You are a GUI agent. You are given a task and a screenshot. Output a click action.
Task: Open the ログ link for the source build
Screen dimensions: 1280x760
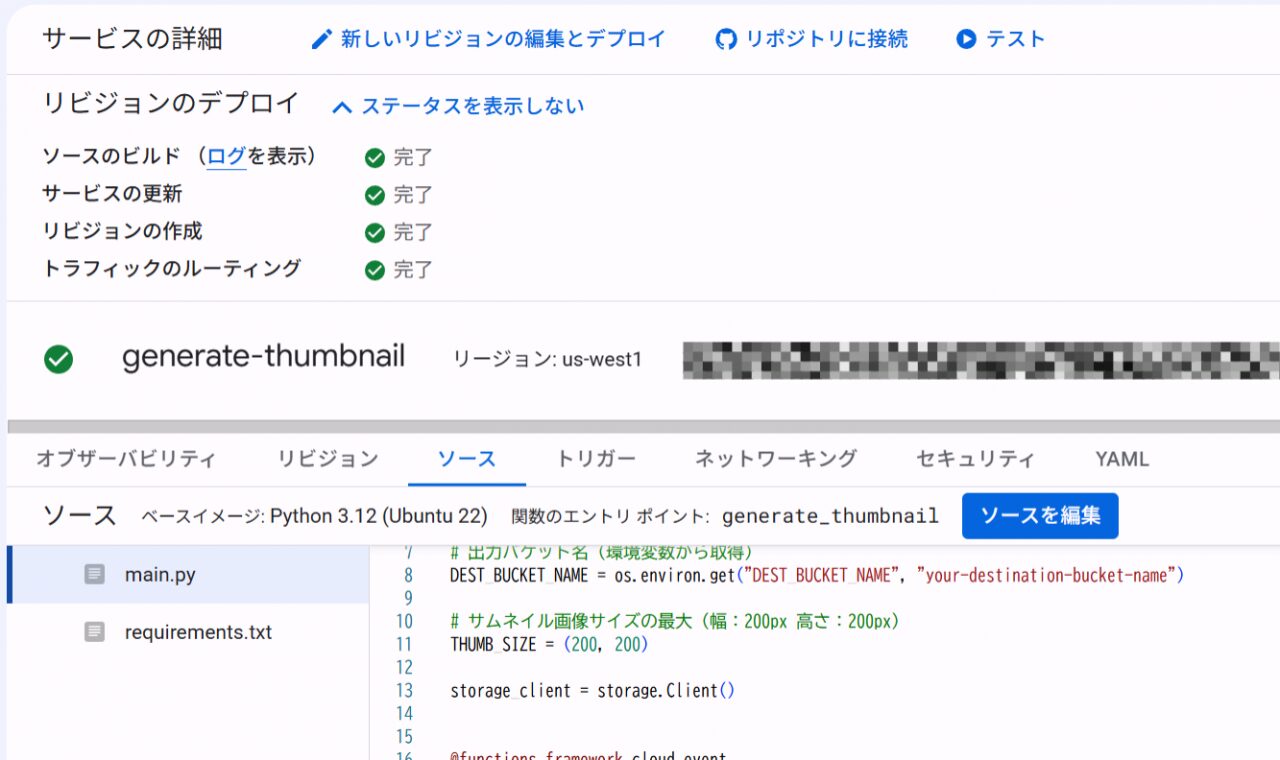(226, 156)
